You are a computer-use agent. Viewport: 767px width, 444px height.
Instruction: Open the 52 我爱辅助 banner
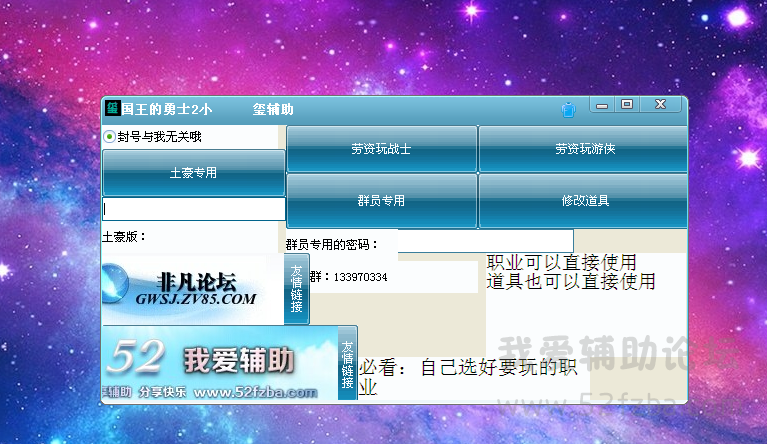click(219, 363)
